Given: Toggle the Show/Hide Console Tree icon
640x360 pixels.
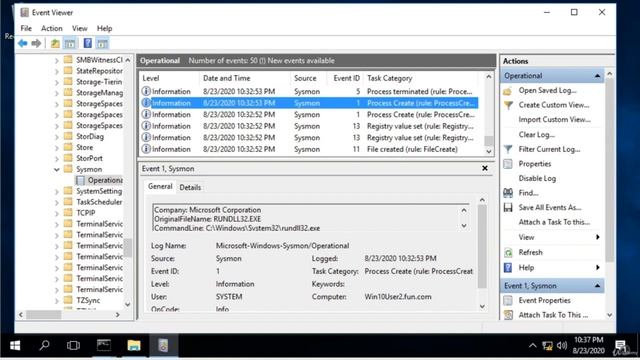Looking at the screenshot, I should coord(70,43).
